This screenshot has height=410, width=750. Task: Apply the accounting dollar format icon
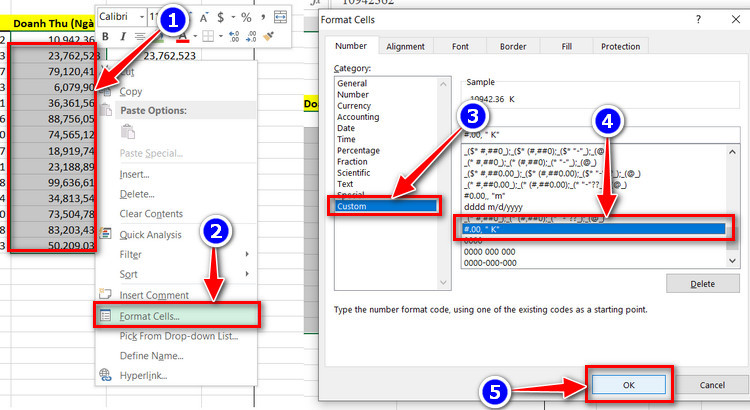[x=221, y=18]
